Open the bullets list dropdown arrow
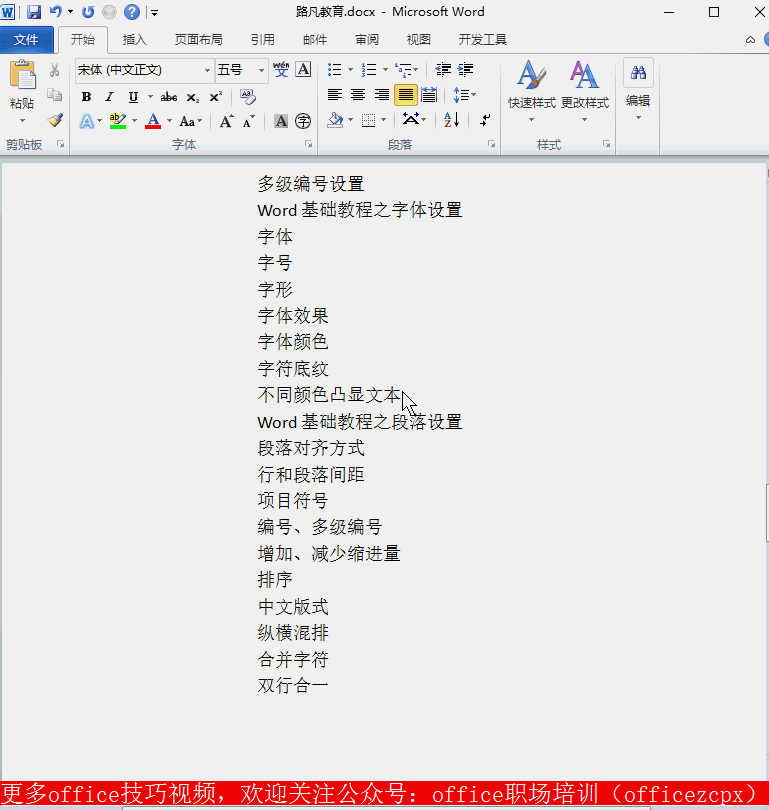 pyautogui.click(x=350, y=69)
